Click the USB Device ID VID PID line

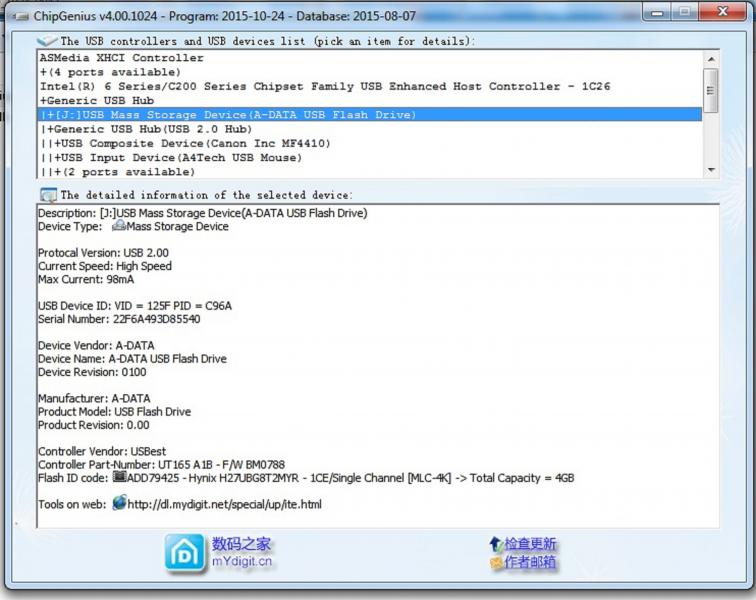[135, 306]
